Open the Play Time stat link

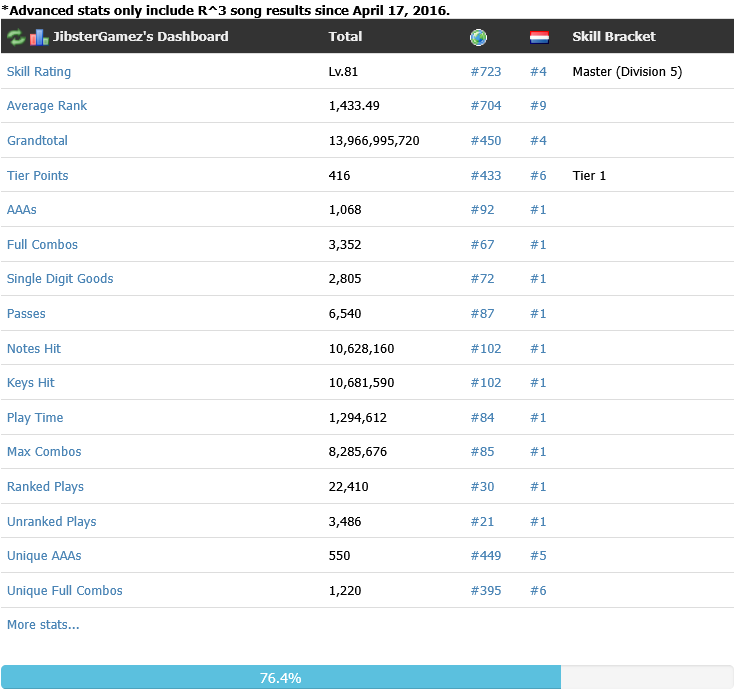[35, 418]
